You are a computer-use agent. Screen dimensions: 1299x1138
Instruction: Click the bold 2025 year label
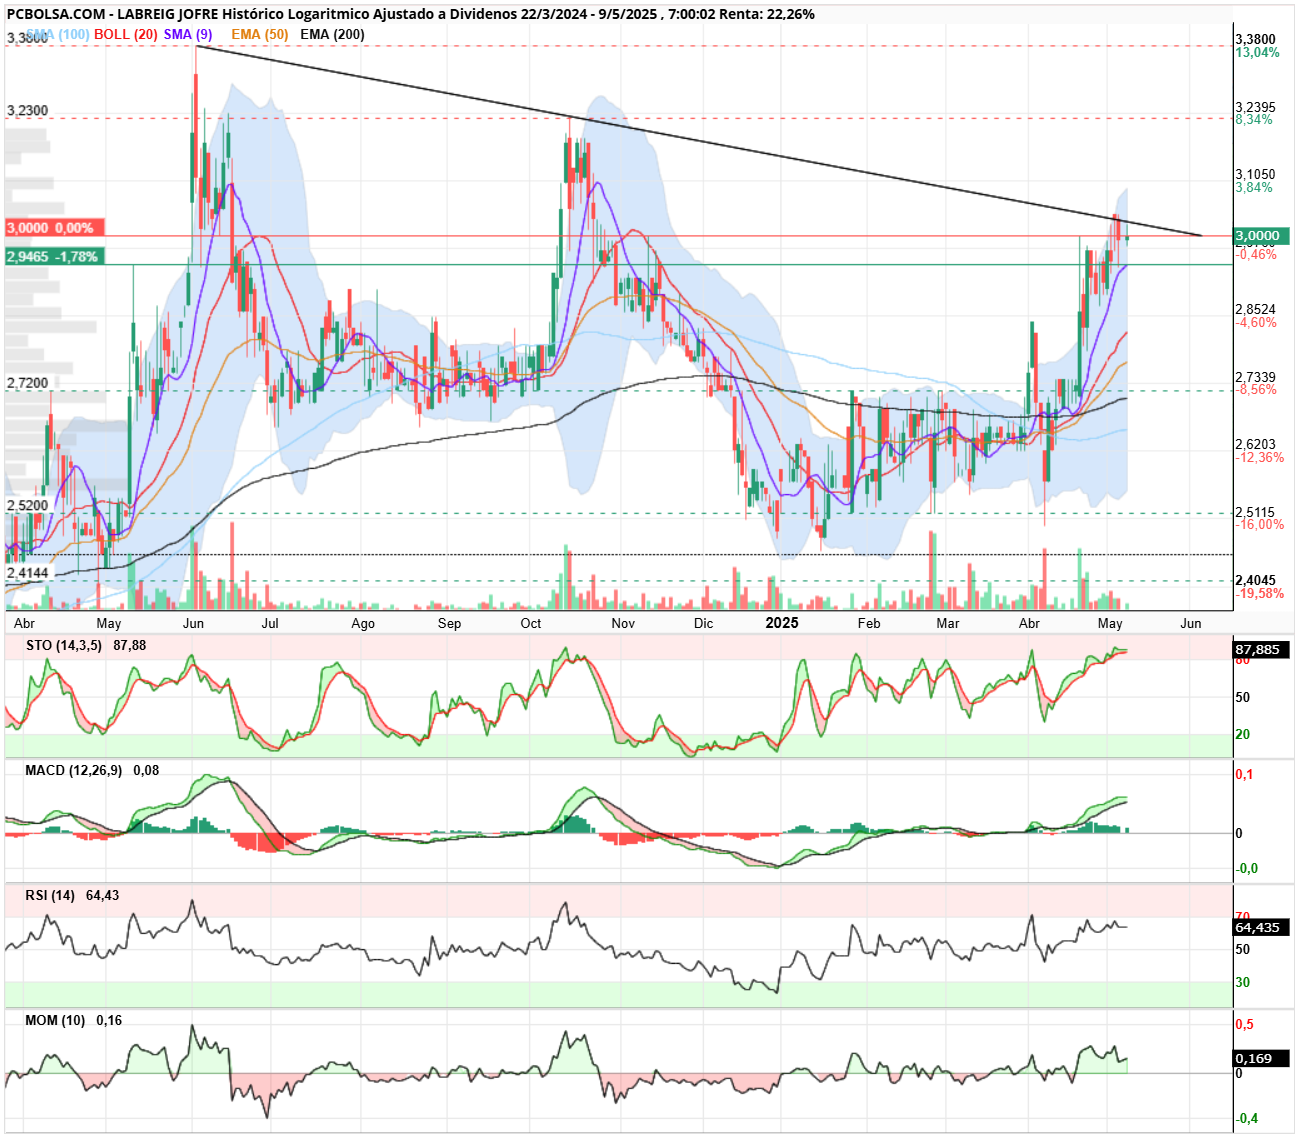(x=782, y=623)
